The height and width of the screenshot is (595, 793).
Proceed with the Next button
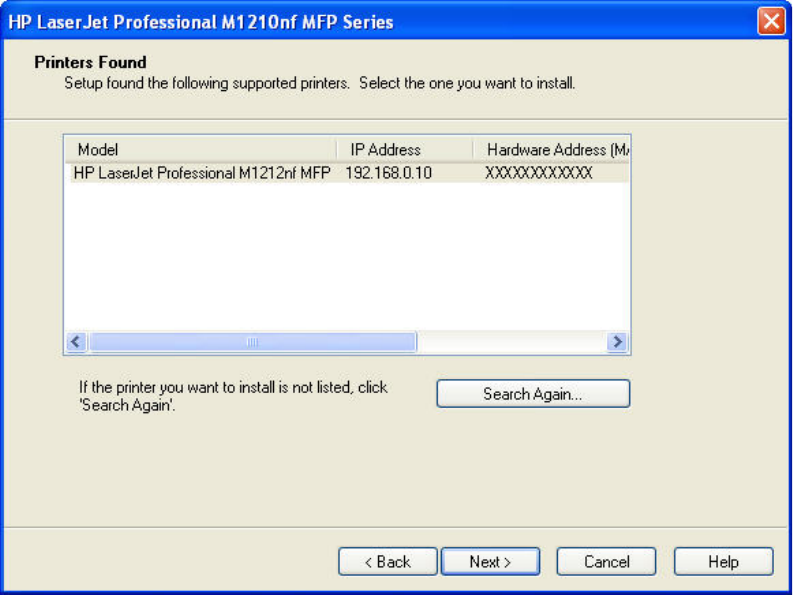(x=490, y=562)
